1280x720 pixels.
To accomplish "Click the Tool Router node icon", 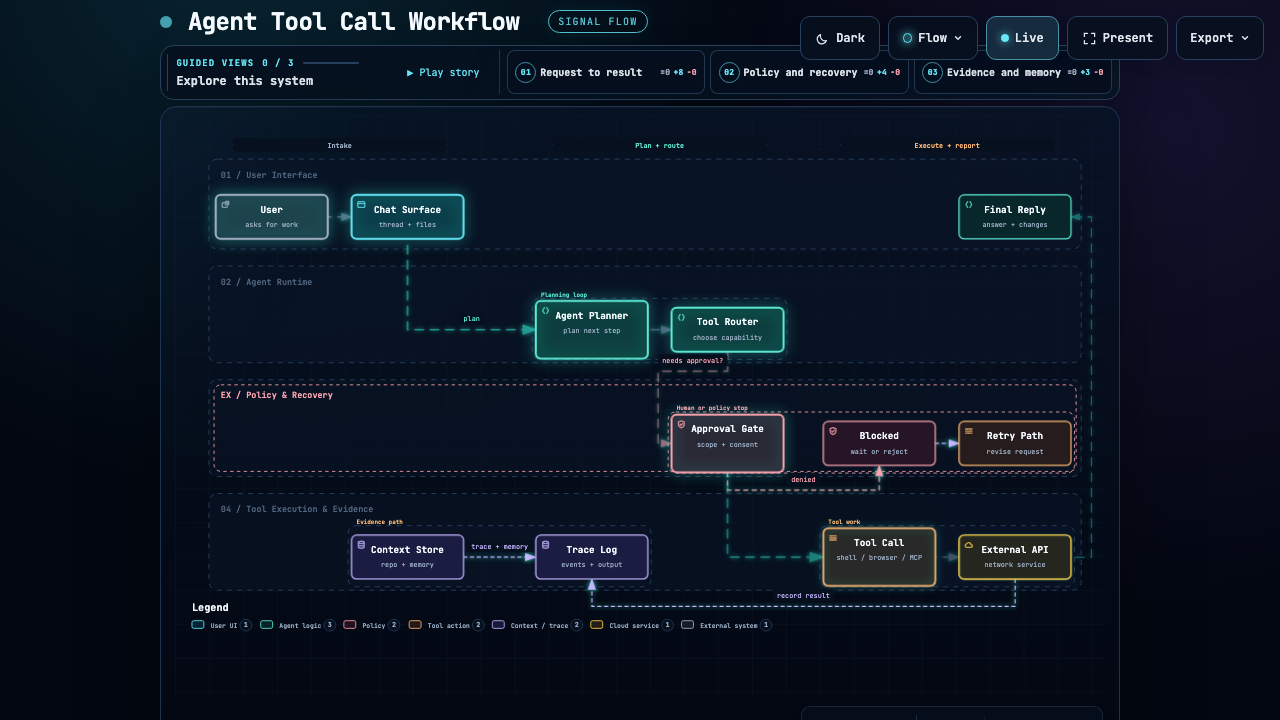I will tap(681, 317).
